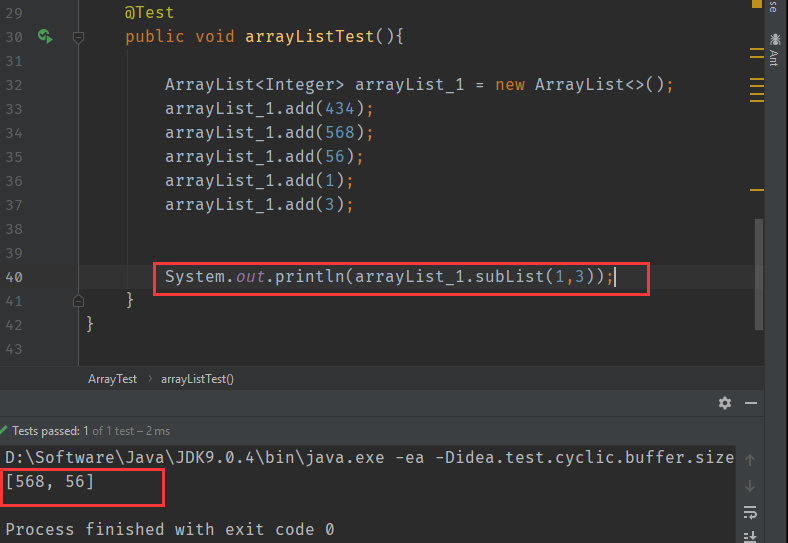
Task: Toggle soft-wrap in the console
Action: coord(750,512)
